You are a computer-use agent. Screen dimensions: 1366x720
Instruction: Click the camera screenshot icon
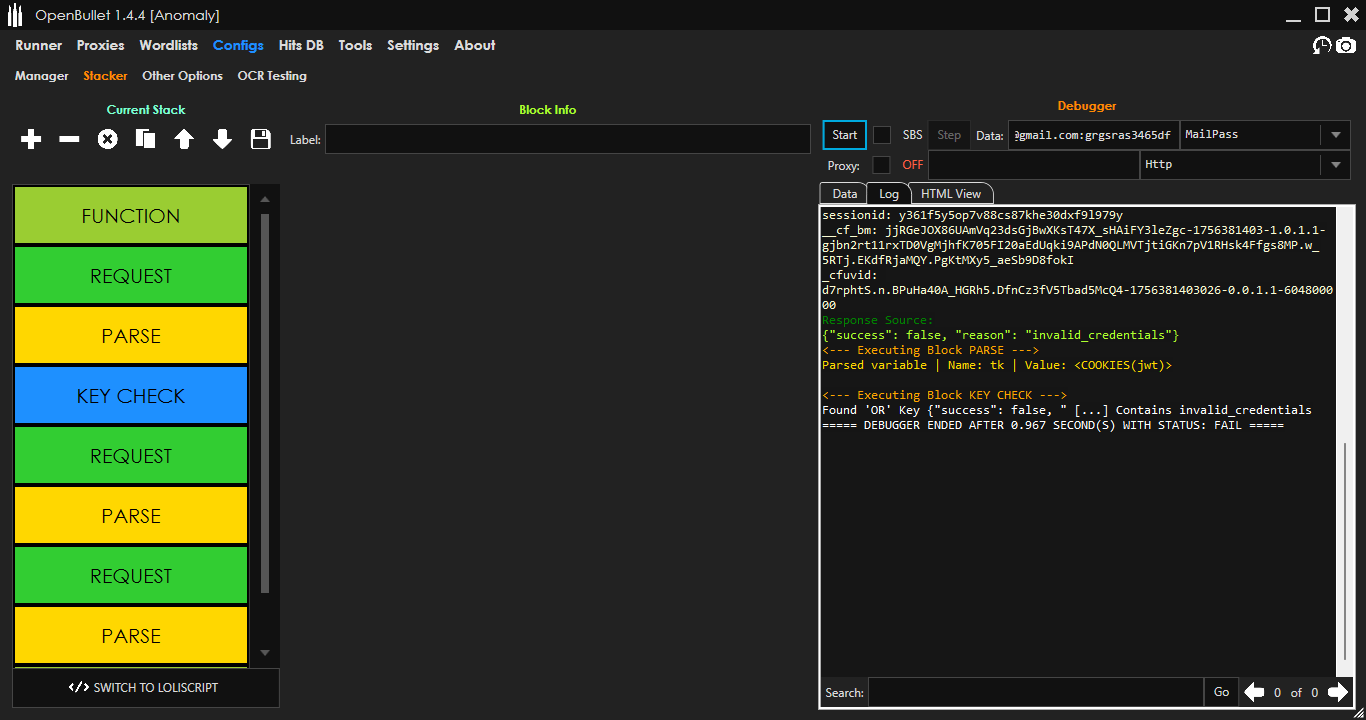1346,46
